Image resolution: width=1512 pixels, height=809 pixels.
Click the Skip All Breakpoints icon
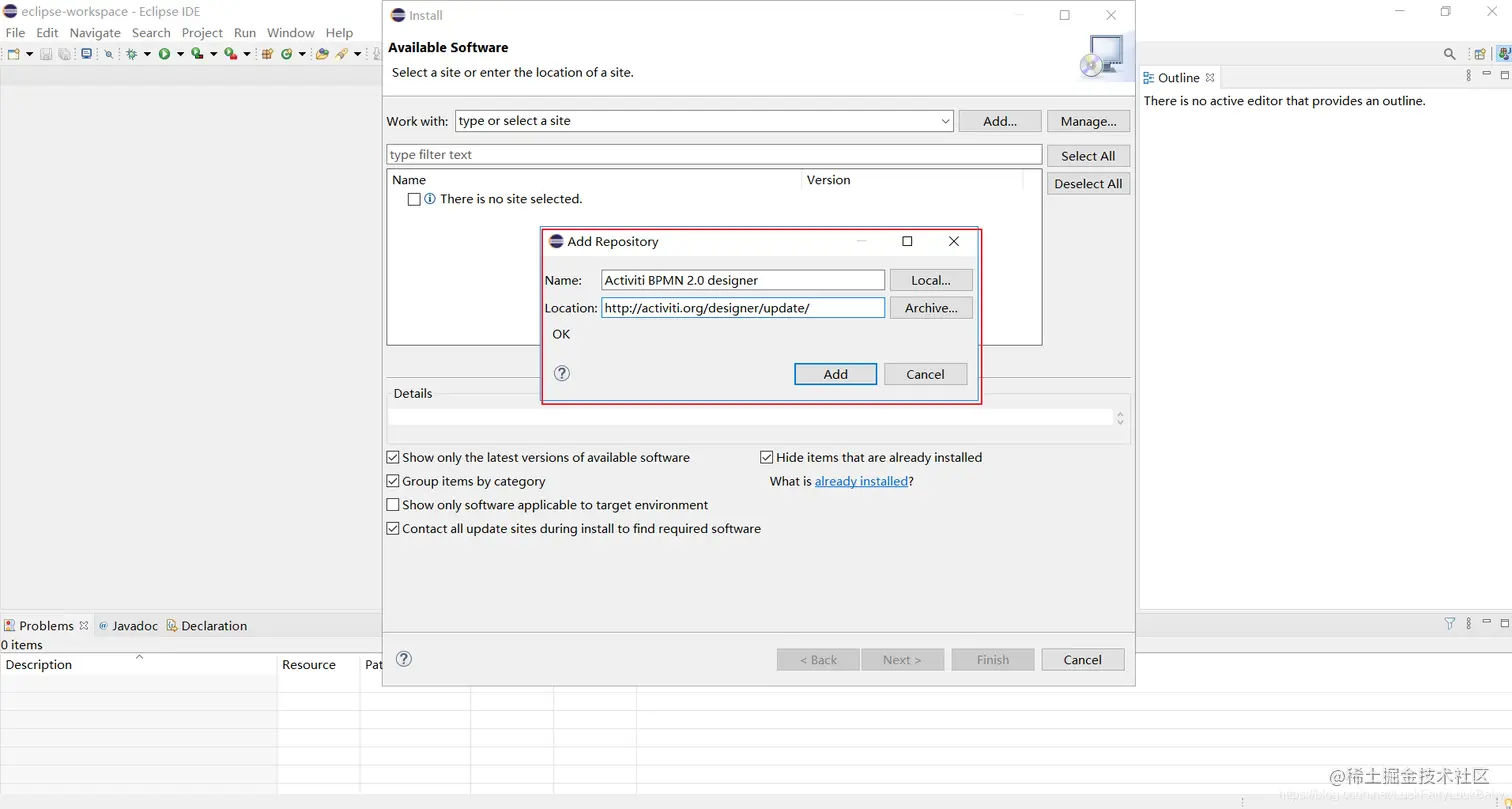[109, 54]
